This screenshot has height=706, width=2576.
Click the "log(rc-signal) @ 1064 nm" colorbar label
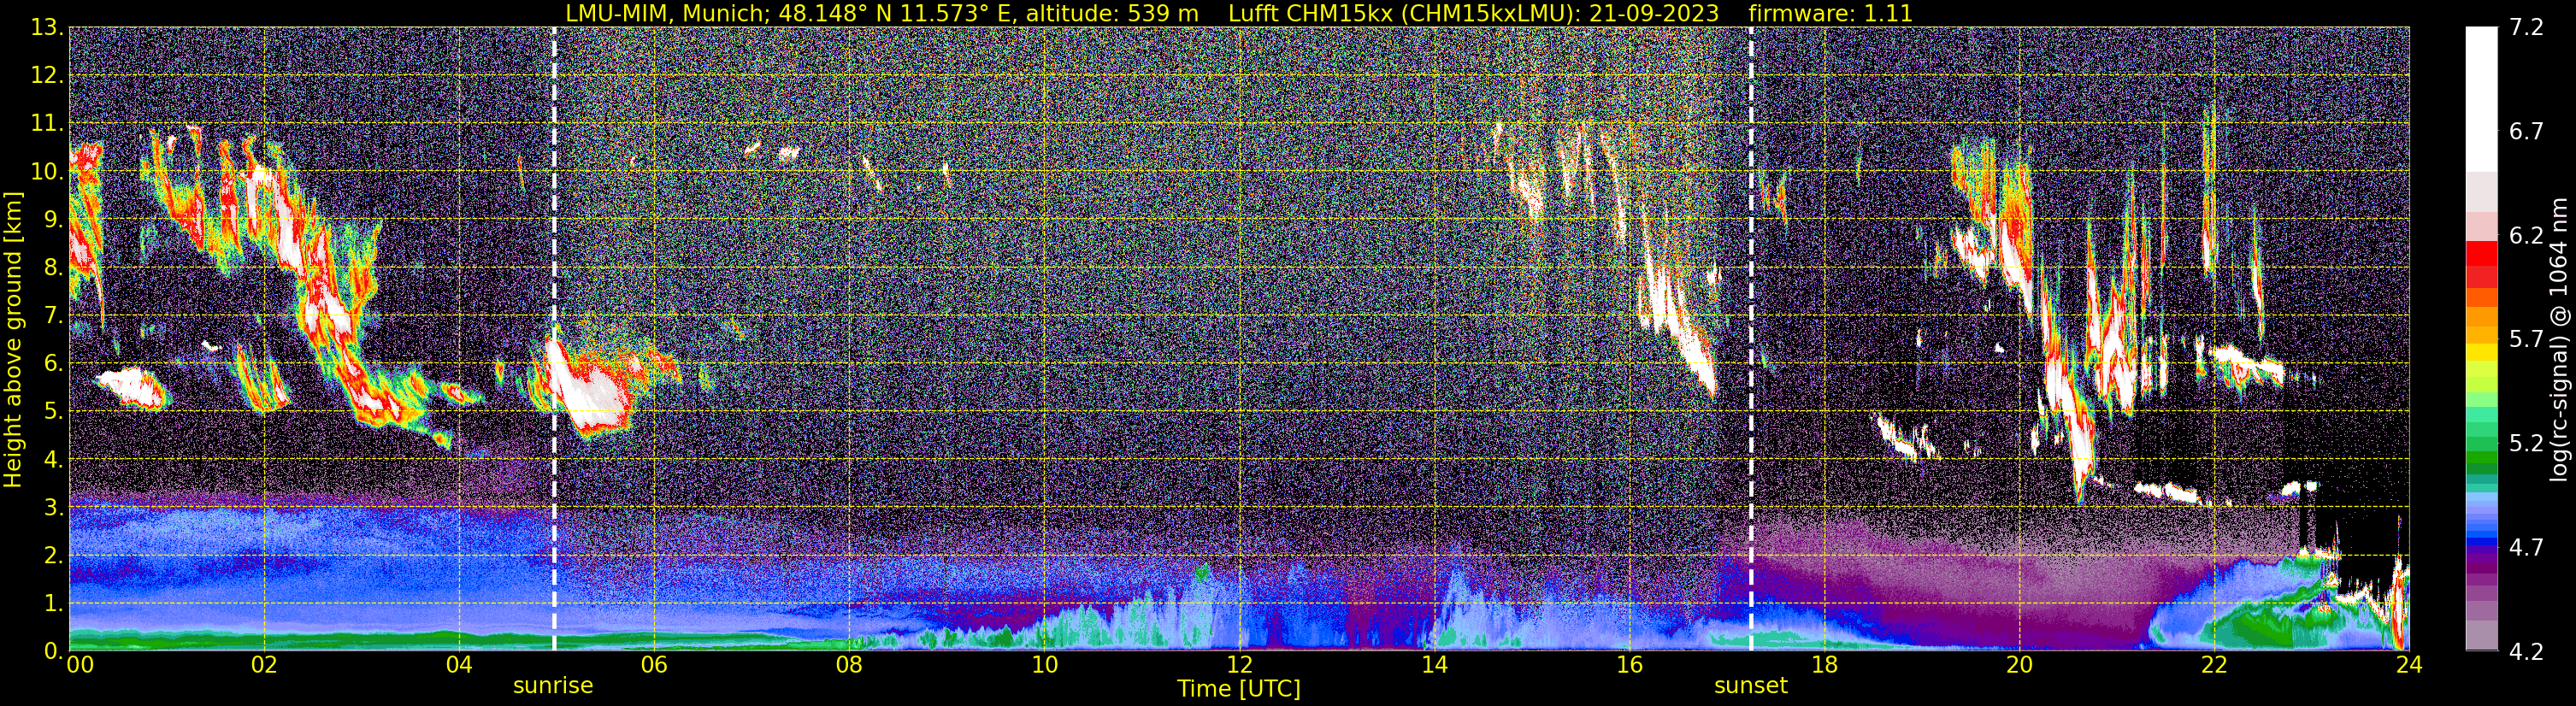point(2559,339)
